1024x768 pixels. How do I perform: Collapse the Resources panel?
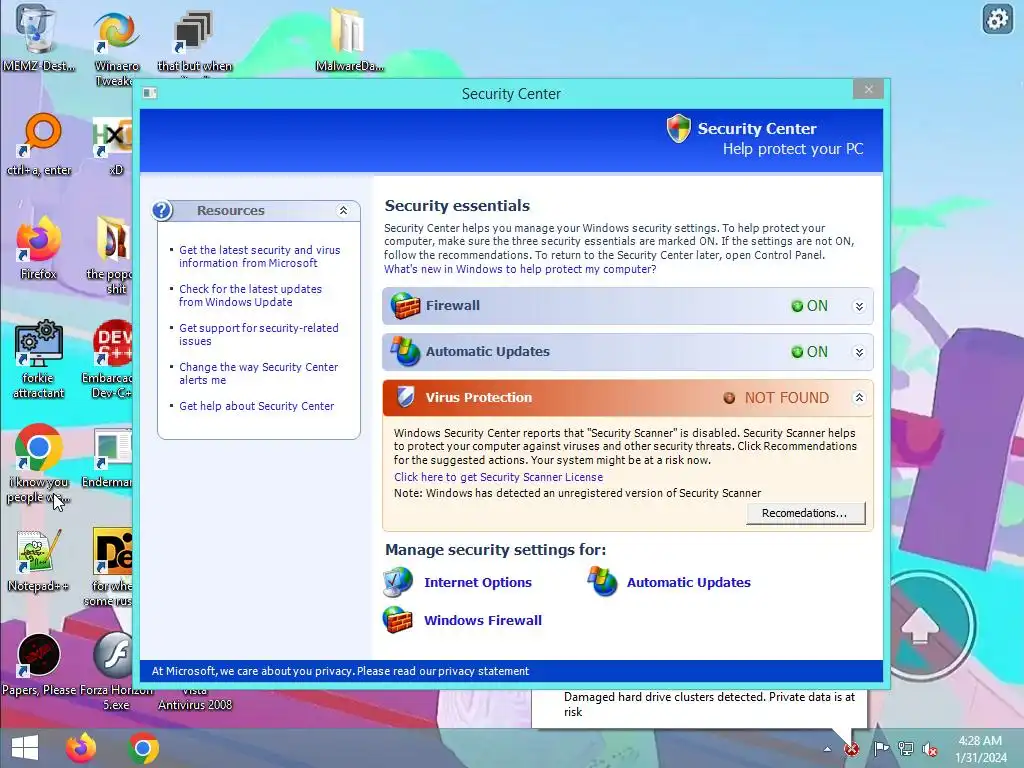click(x=344, y=210)
